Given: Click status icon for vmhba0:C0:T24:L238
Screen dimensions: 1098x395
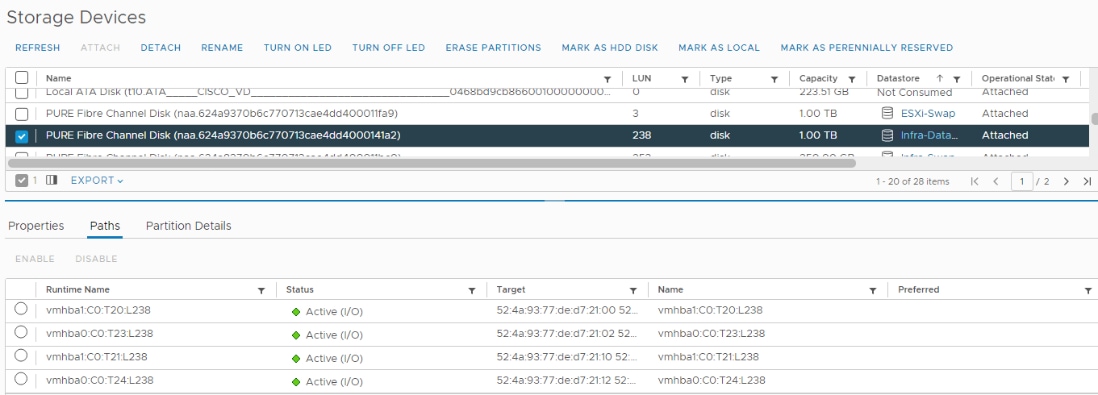Looking at the screenshot, I should (x=296, y=382).
